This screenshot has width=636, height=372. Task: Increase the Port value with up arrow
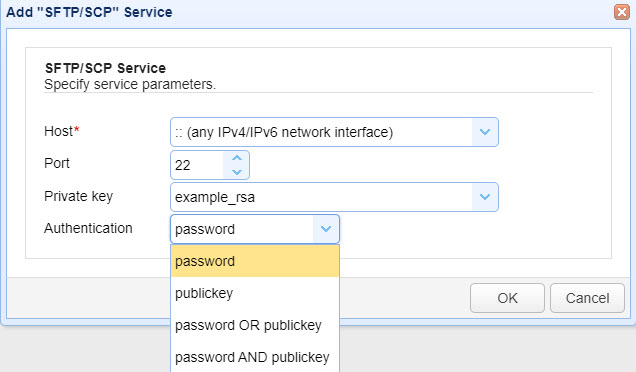click(237, 158)
